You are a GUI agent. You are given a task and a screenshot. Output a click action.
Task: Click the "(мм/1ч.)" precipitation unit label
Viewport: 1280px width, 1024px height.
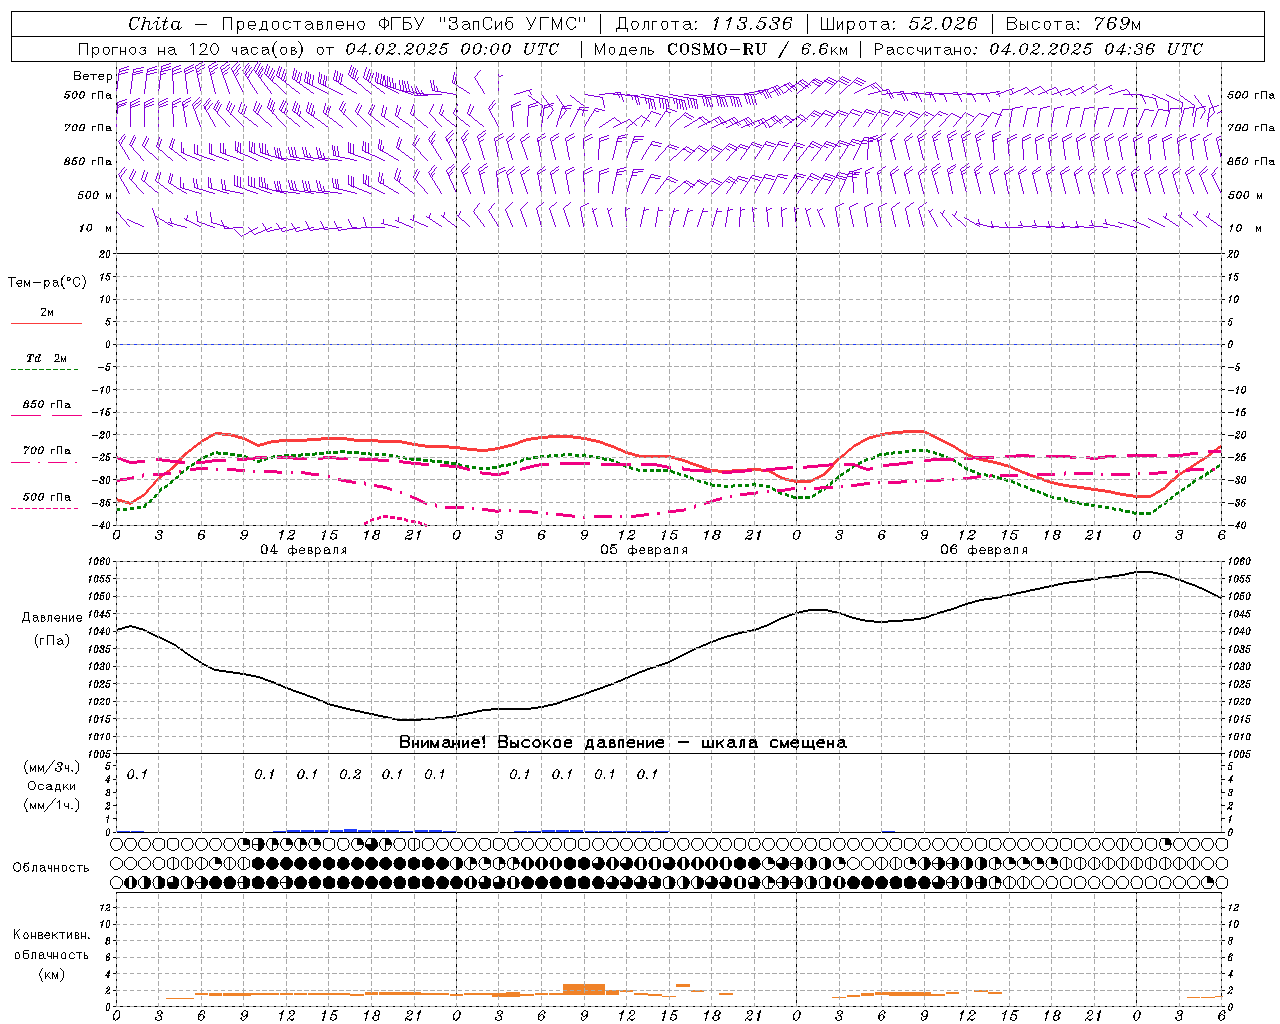point(51,805)
